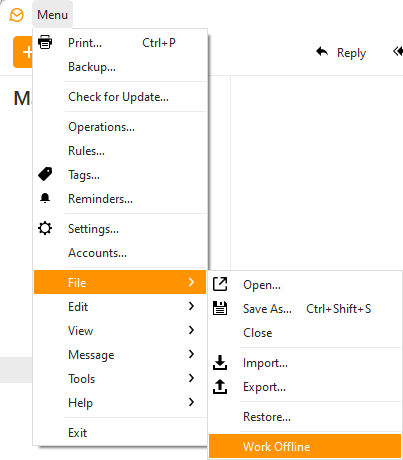Select Restore in the File submenu
Image resolution: width=403 pixels, height=460 pixels.
[305, 417]
